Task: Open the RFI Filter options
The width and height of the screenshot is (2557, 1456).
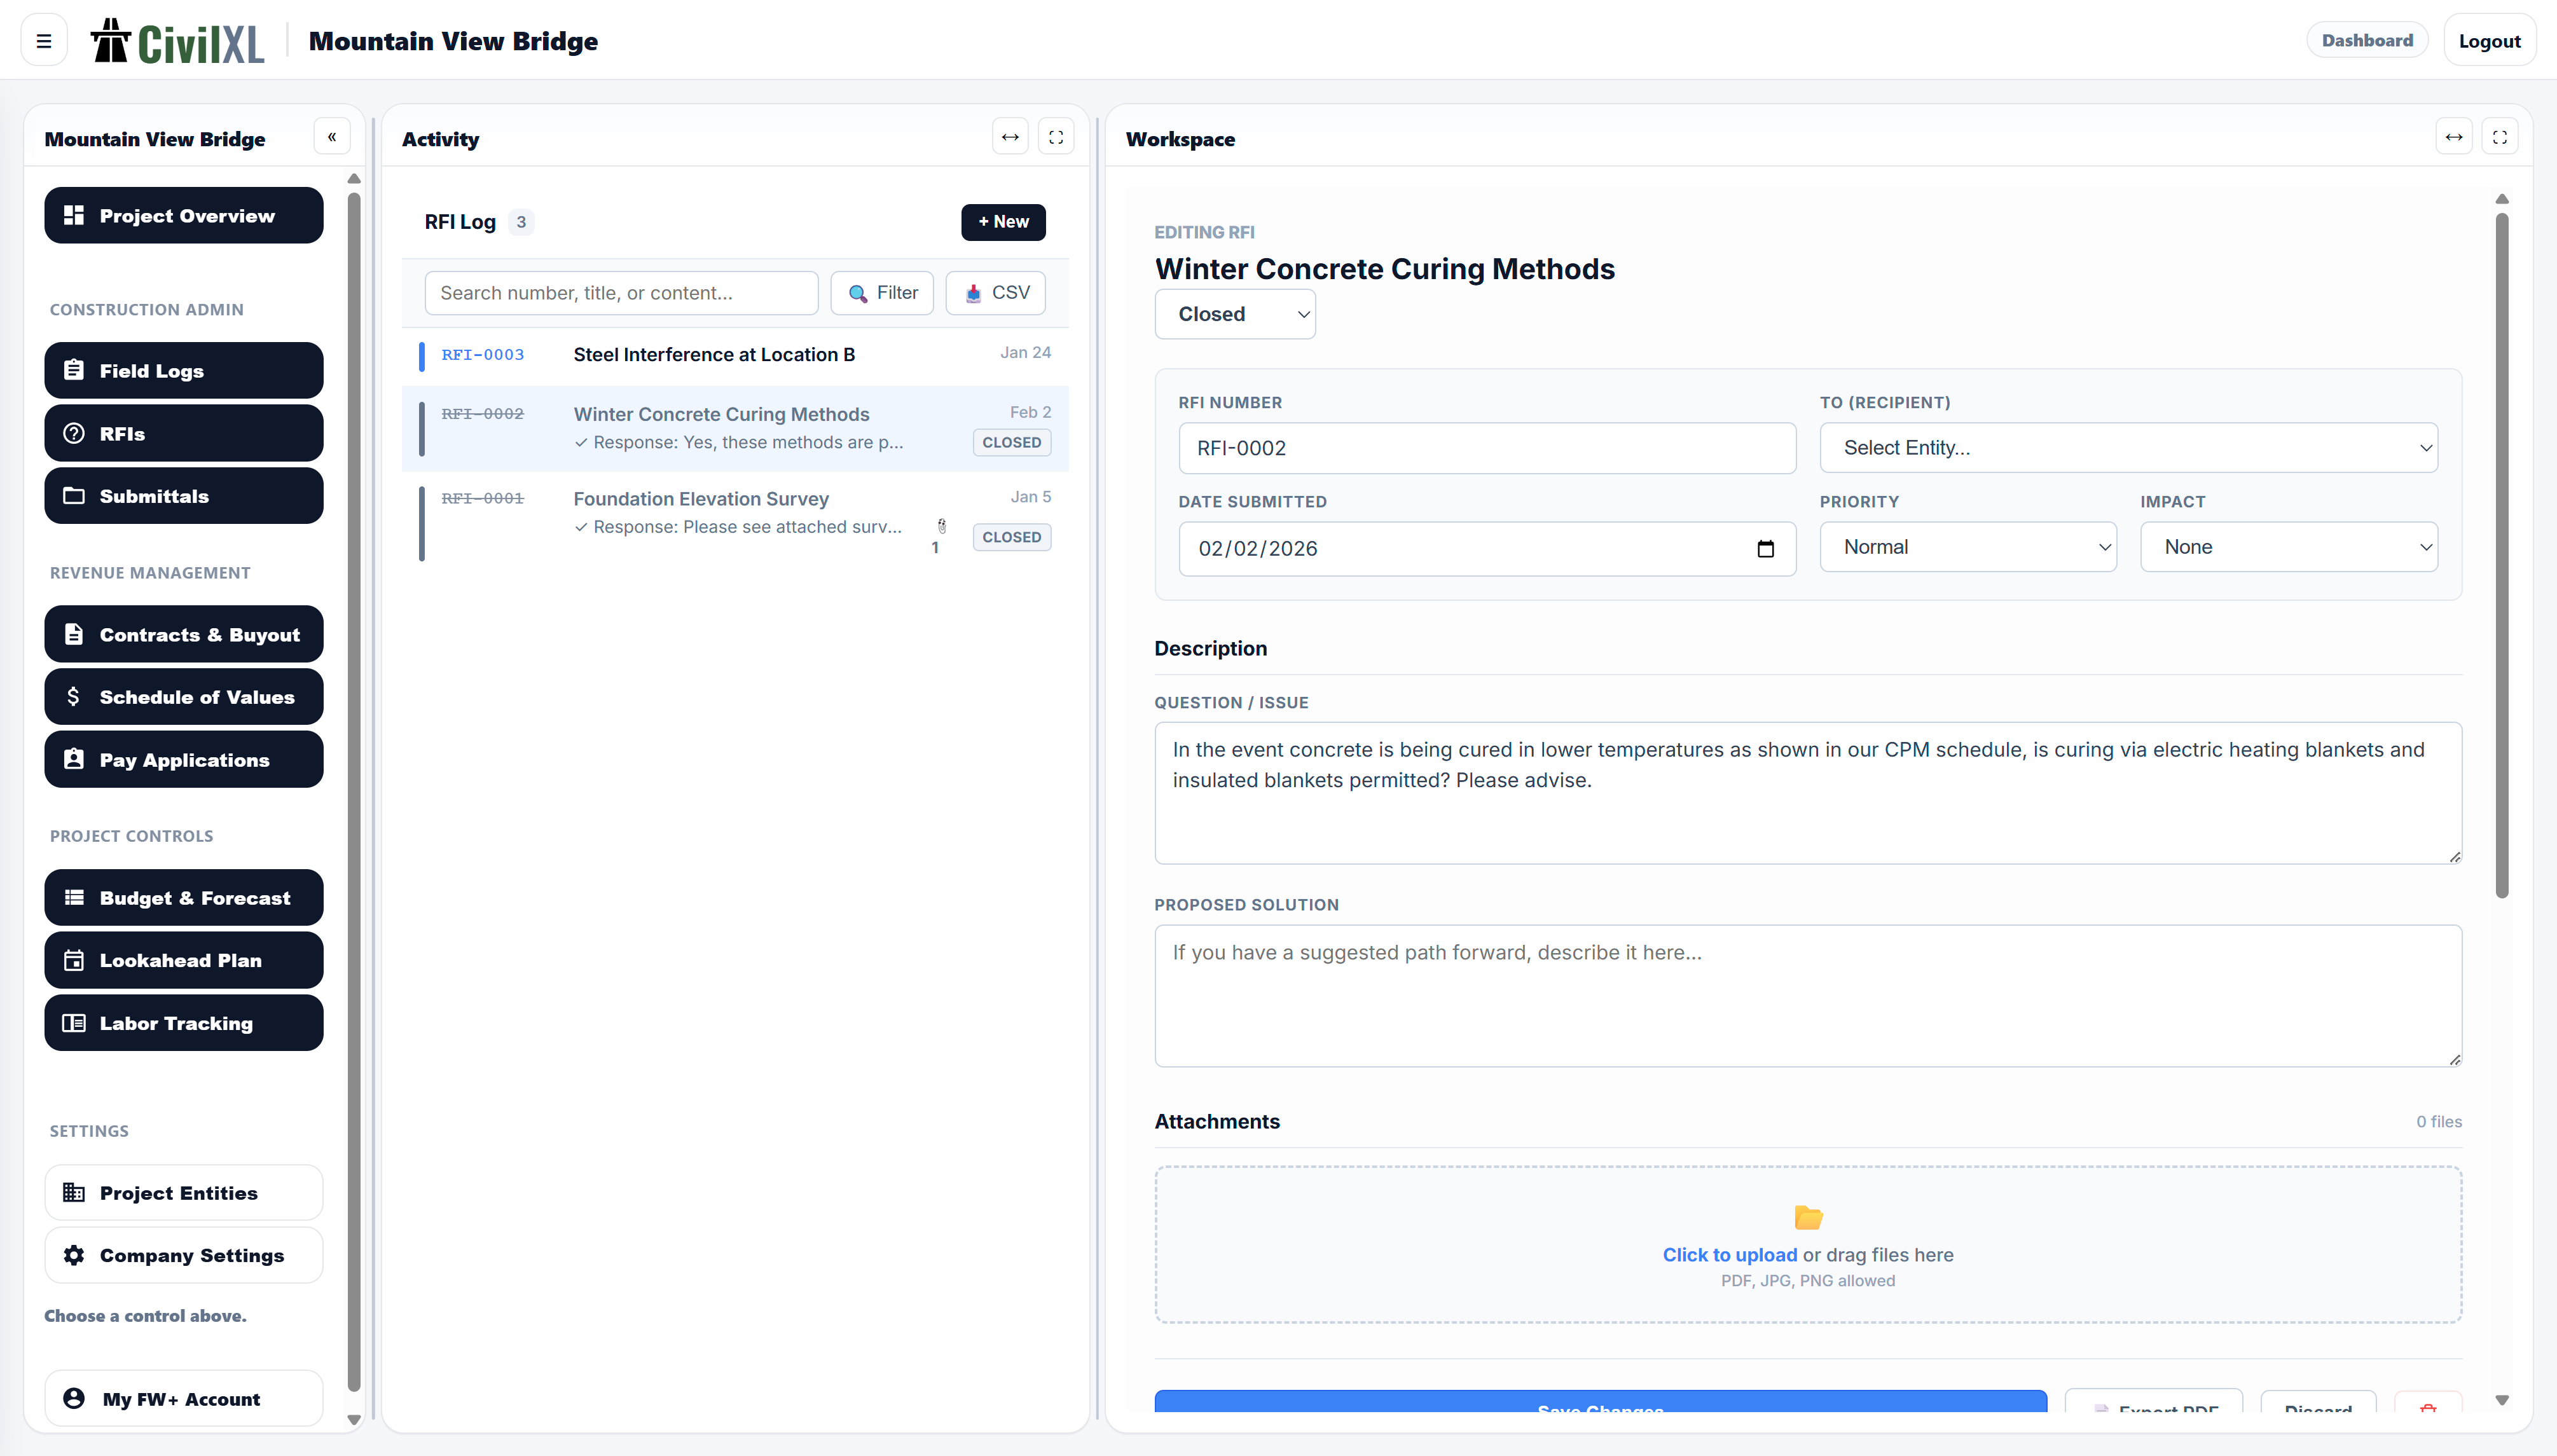Action: [x=882, y=293]
